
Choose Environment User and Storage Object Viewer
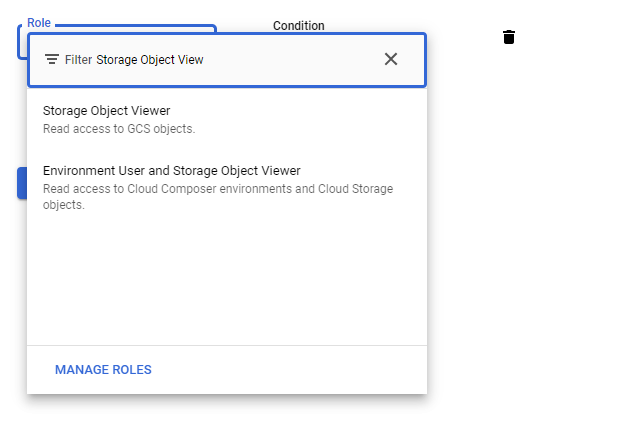[x=227, y=187]
